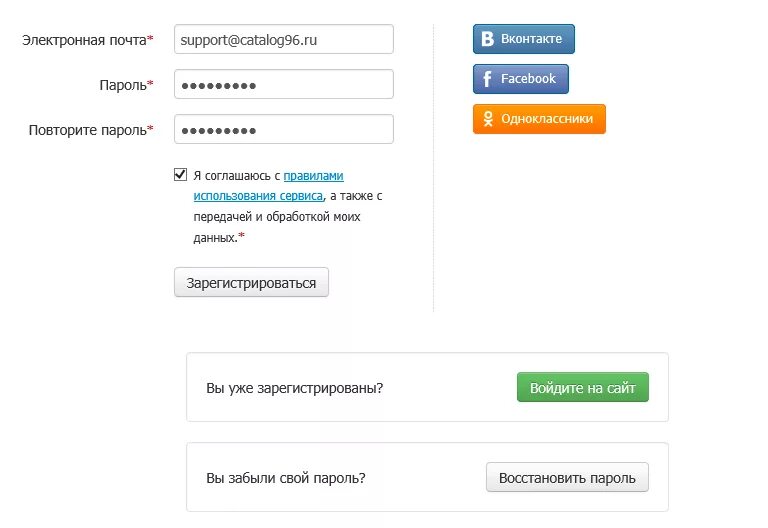The image size is (768, 528).
Task: Sign up via the Вконтакте button
Action: tap(524, 39)
